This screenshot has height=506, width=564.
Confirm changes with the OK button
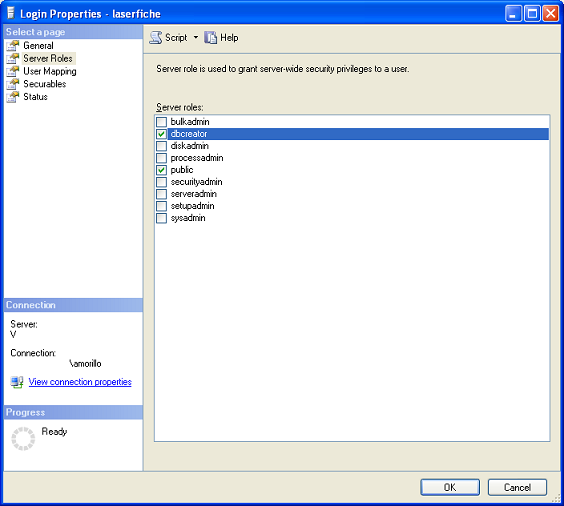coord(450,487)
